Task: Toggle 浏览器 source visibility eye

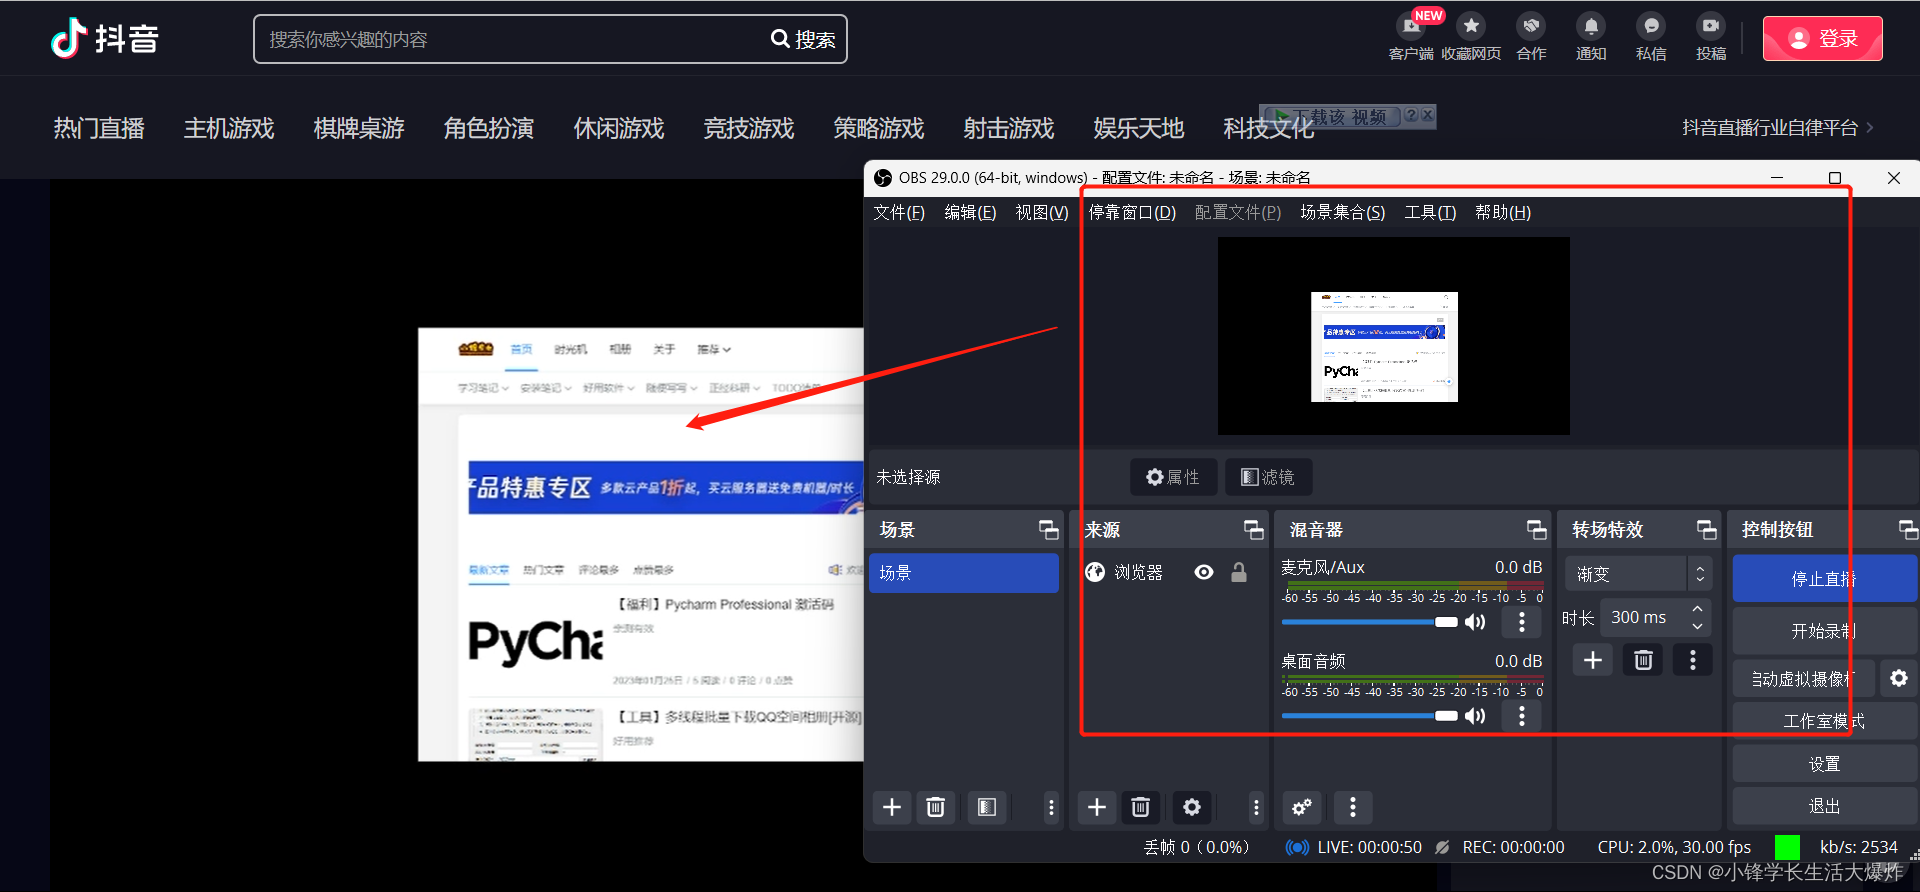Action: click(x=1204, y=572)
